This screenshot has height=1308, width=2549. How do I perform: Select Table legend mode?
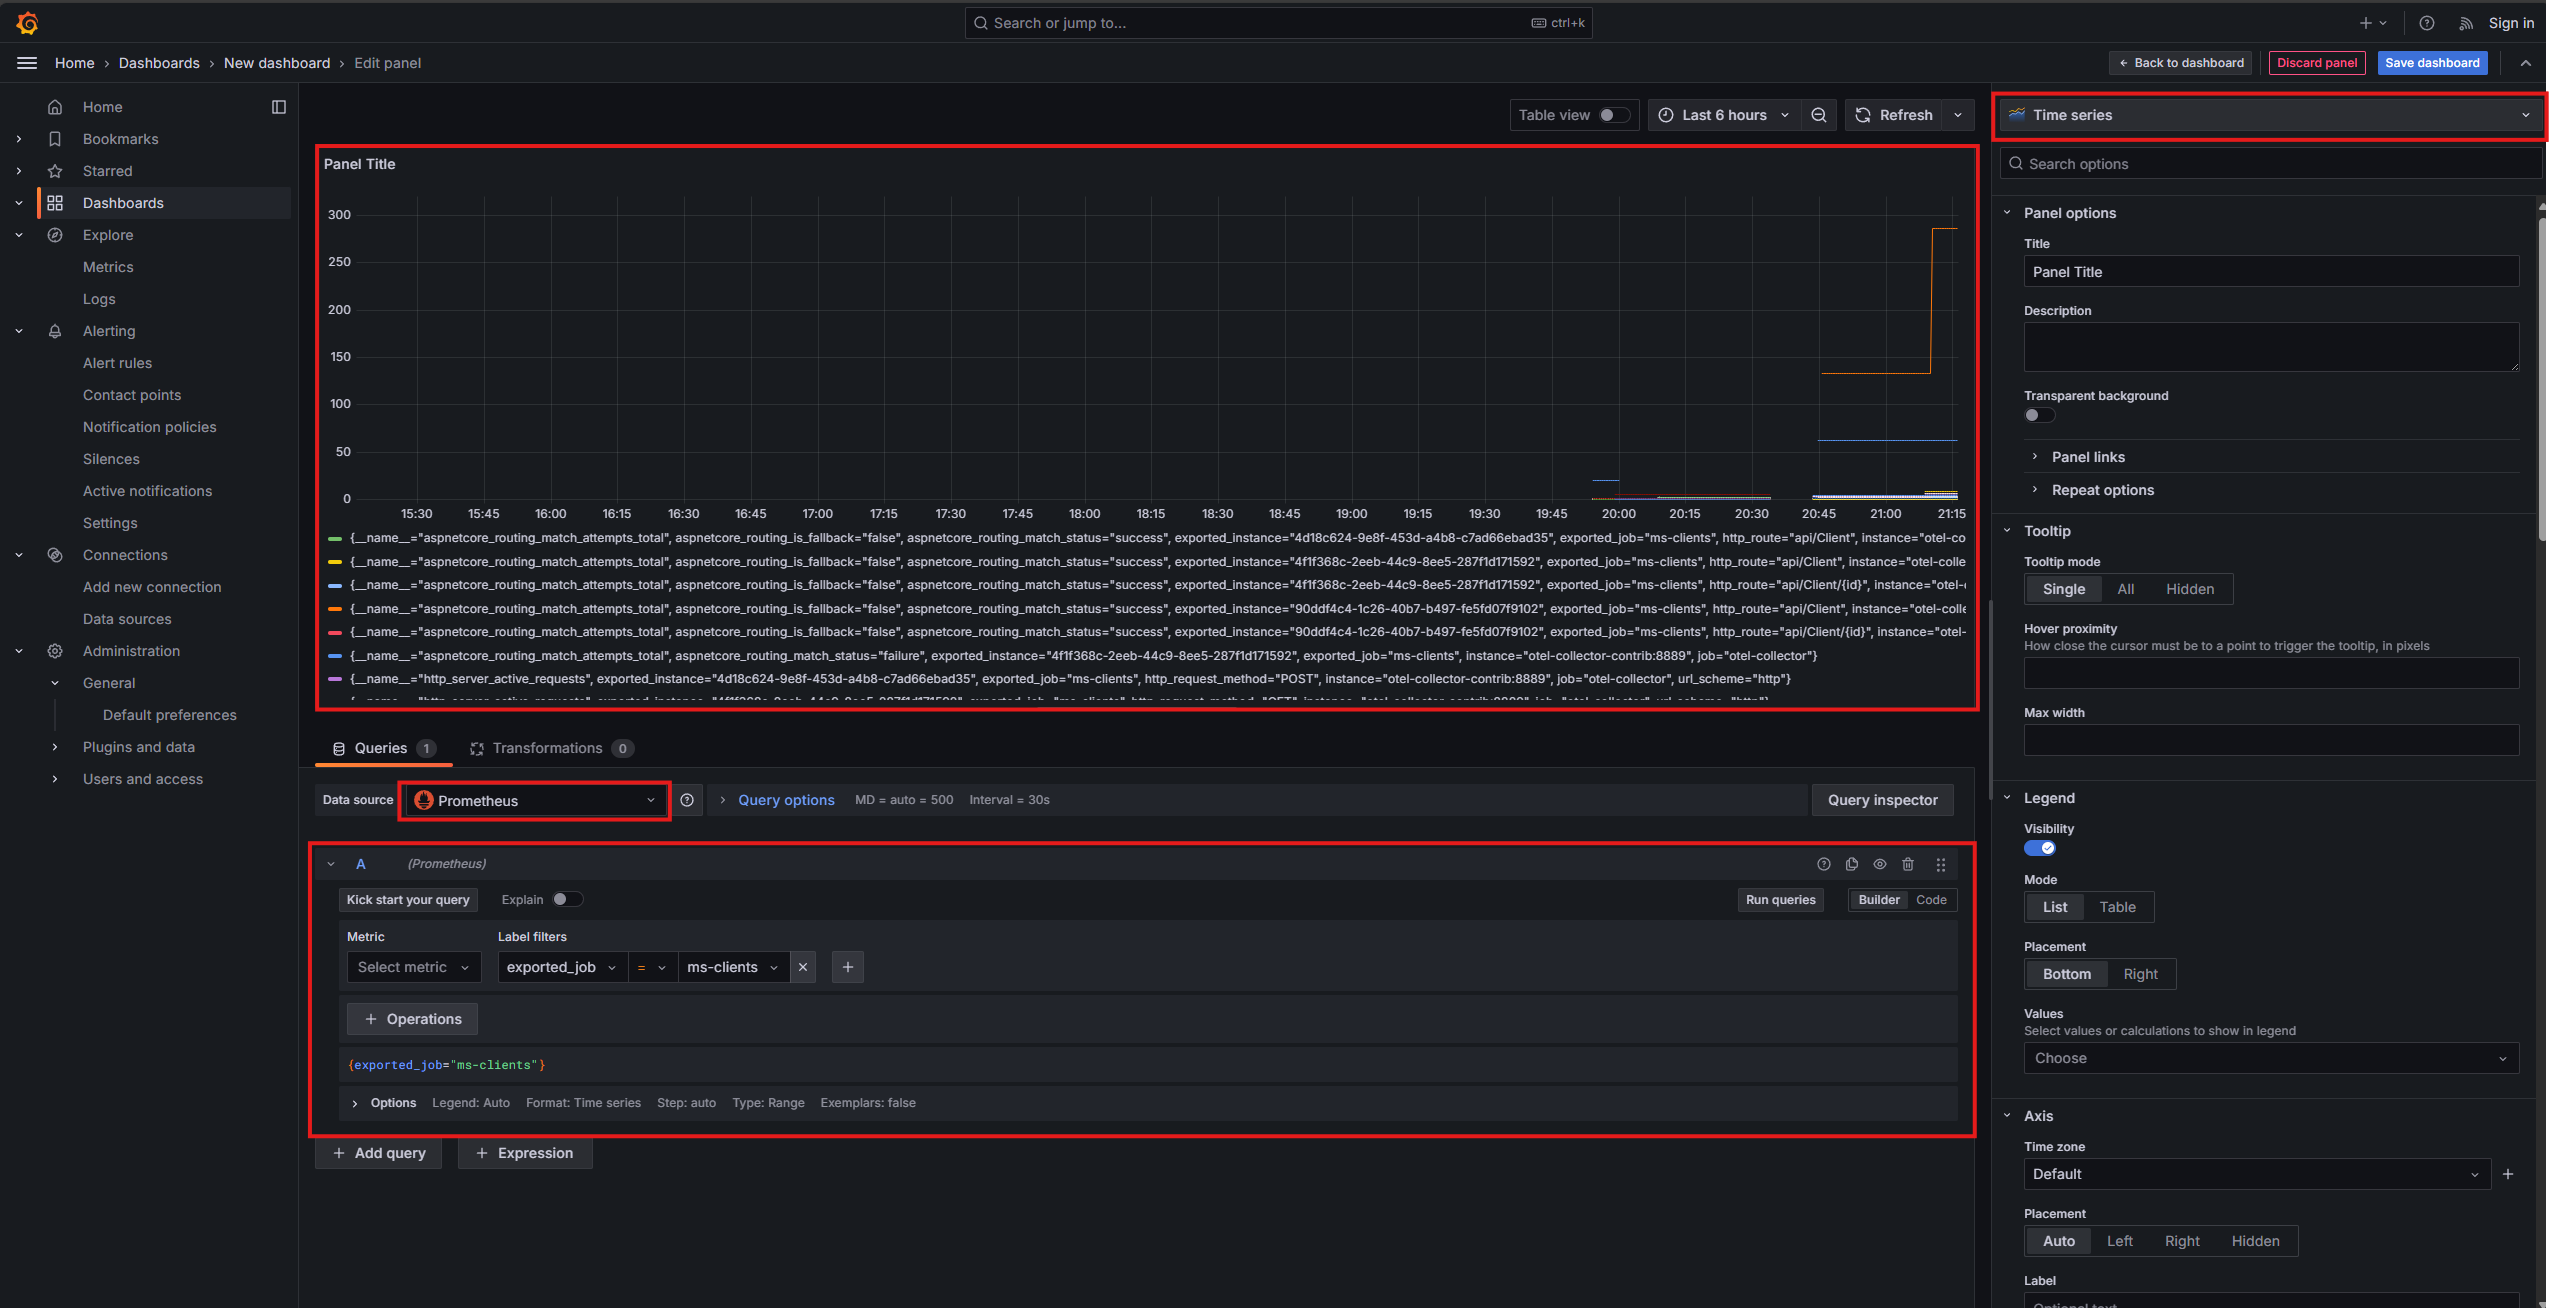click(2117, 907)
